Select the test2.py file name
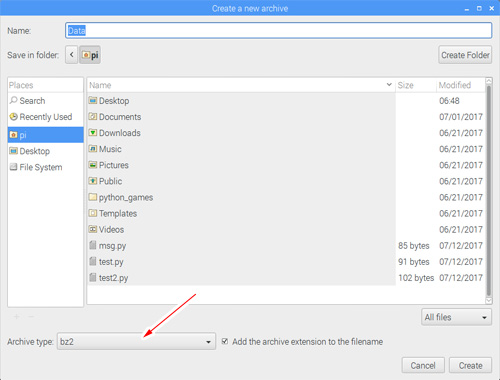The height and width of the screenshot is (380, 500). tap(113, 278)
